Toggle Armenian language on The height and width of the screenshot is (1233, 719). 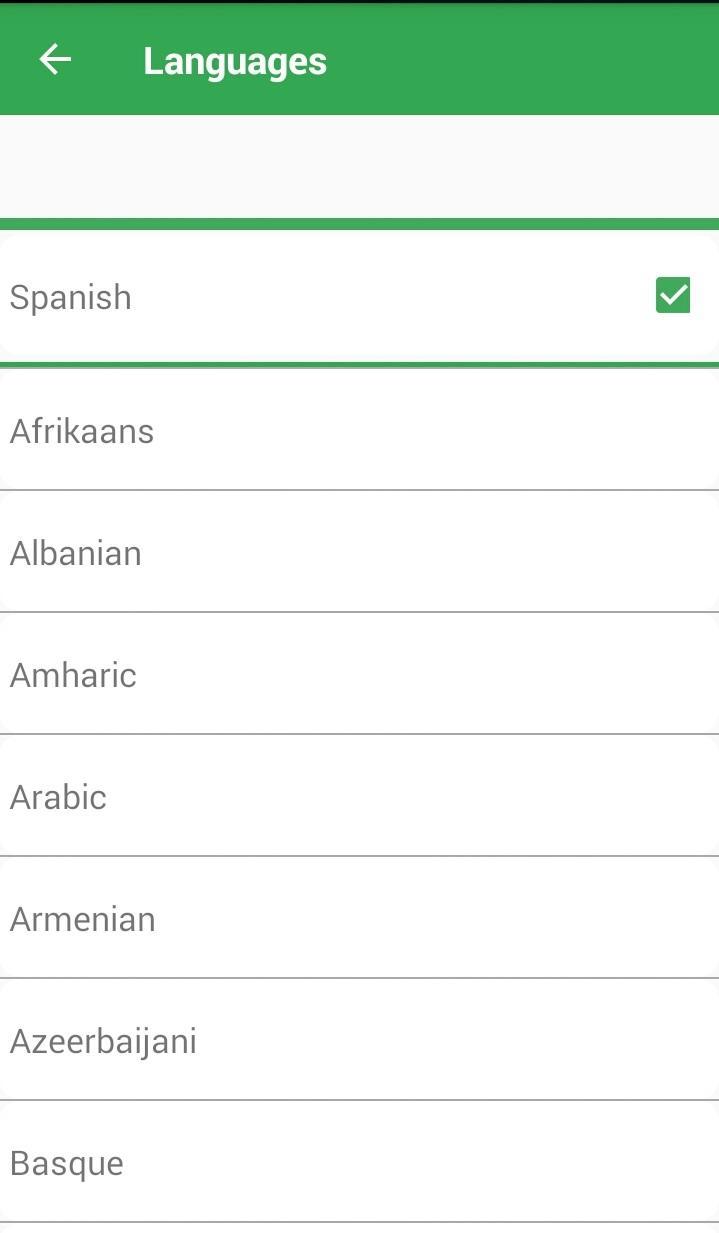(359, 919)
